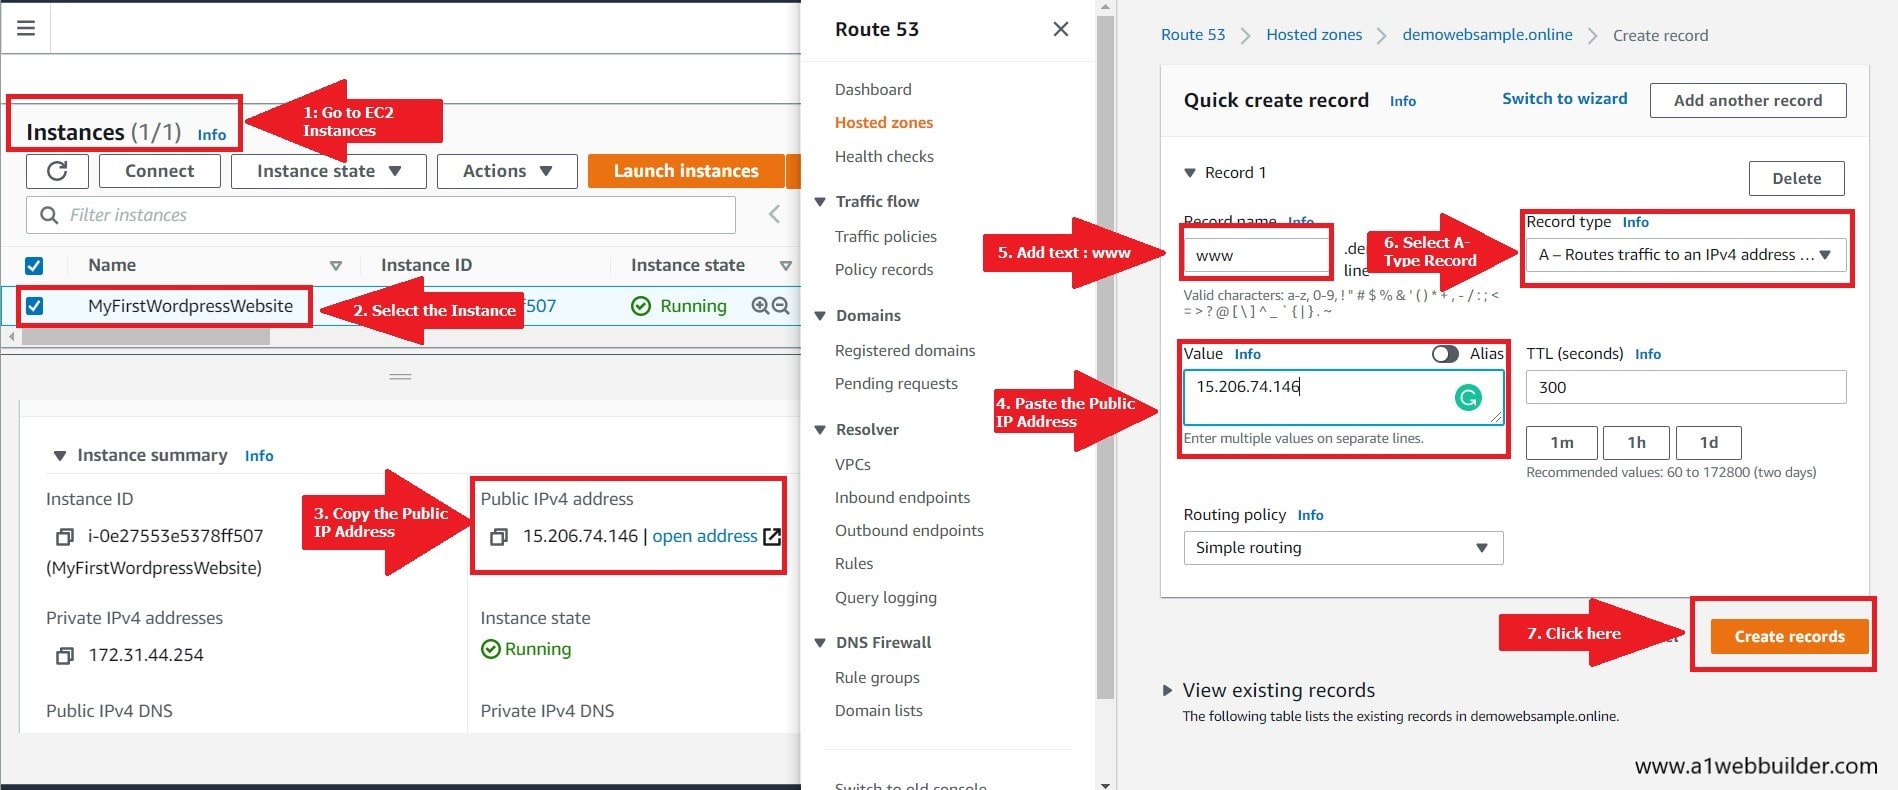
Task: Go to Policy records
Action: pos(884,269)
